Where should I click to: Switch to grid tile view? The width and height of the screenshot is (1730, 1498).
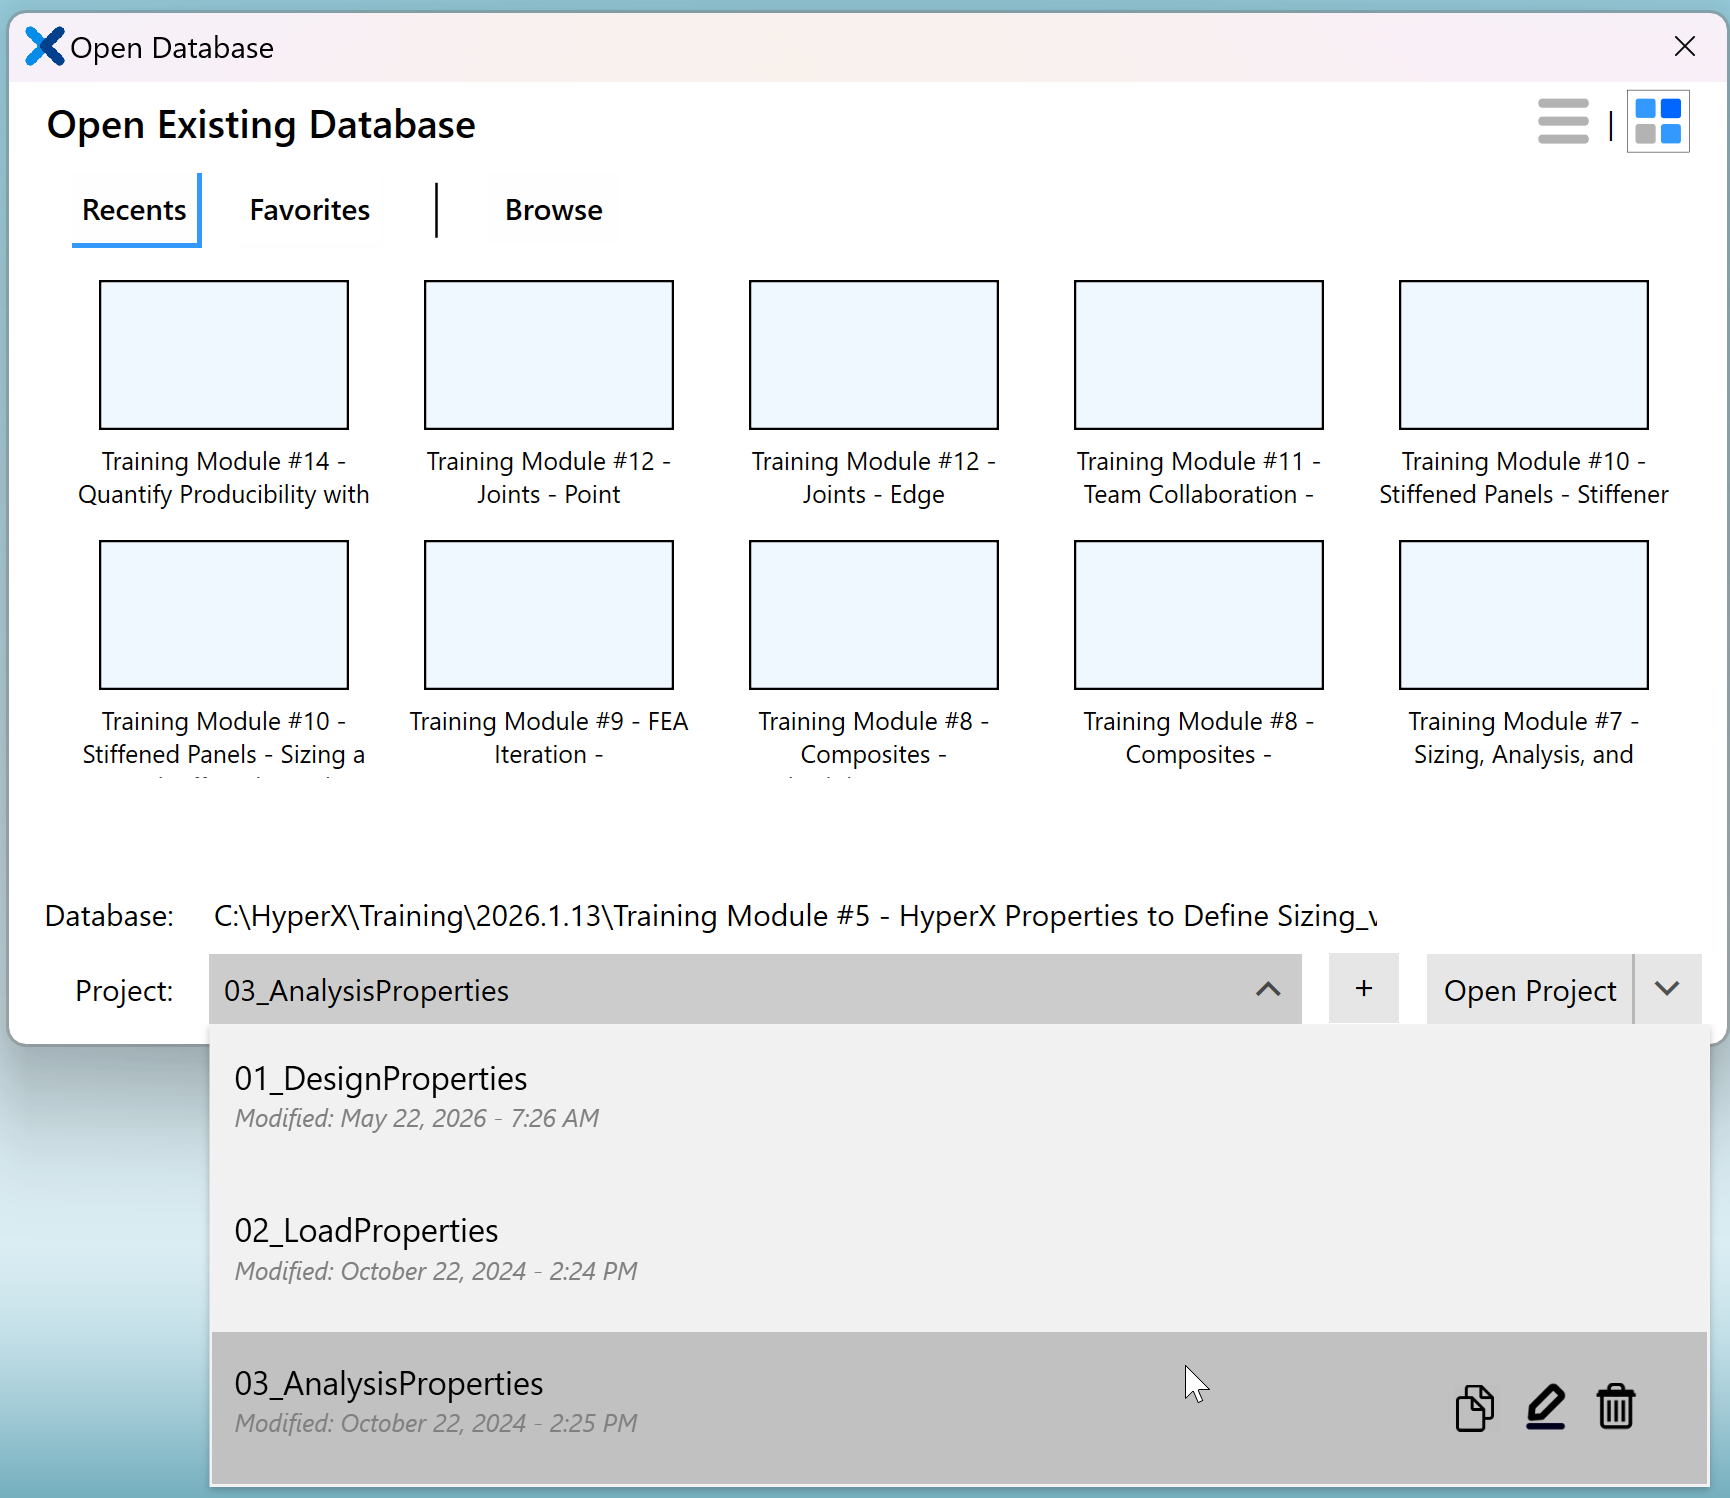(1658, 121)
